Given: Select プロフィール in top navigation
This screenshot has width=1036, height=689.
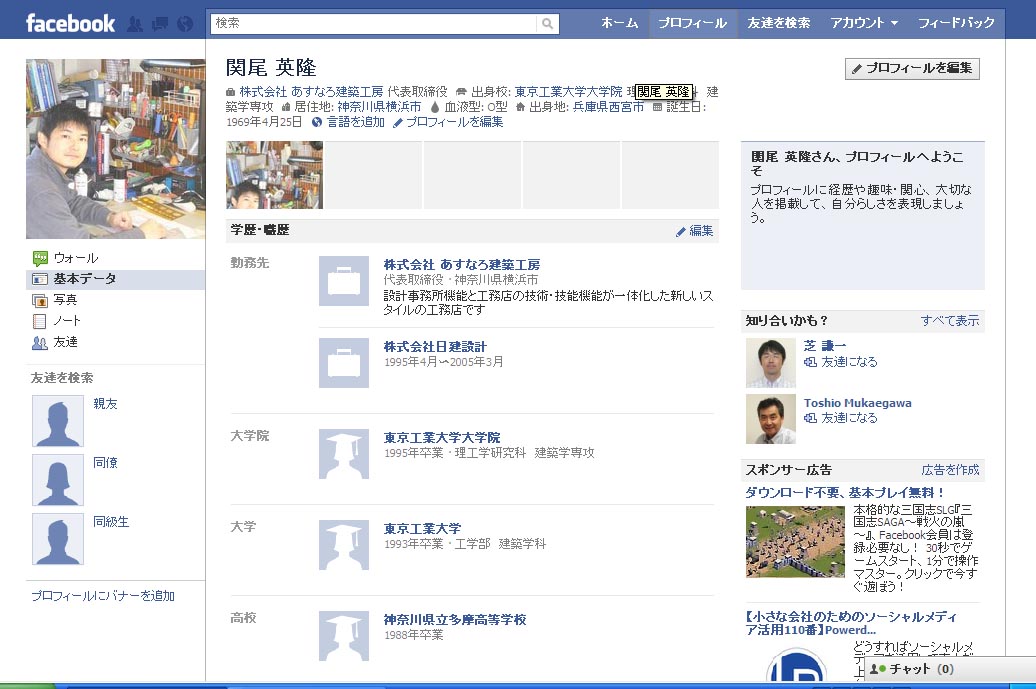Looking at the screenshot, I should (692, 23).
